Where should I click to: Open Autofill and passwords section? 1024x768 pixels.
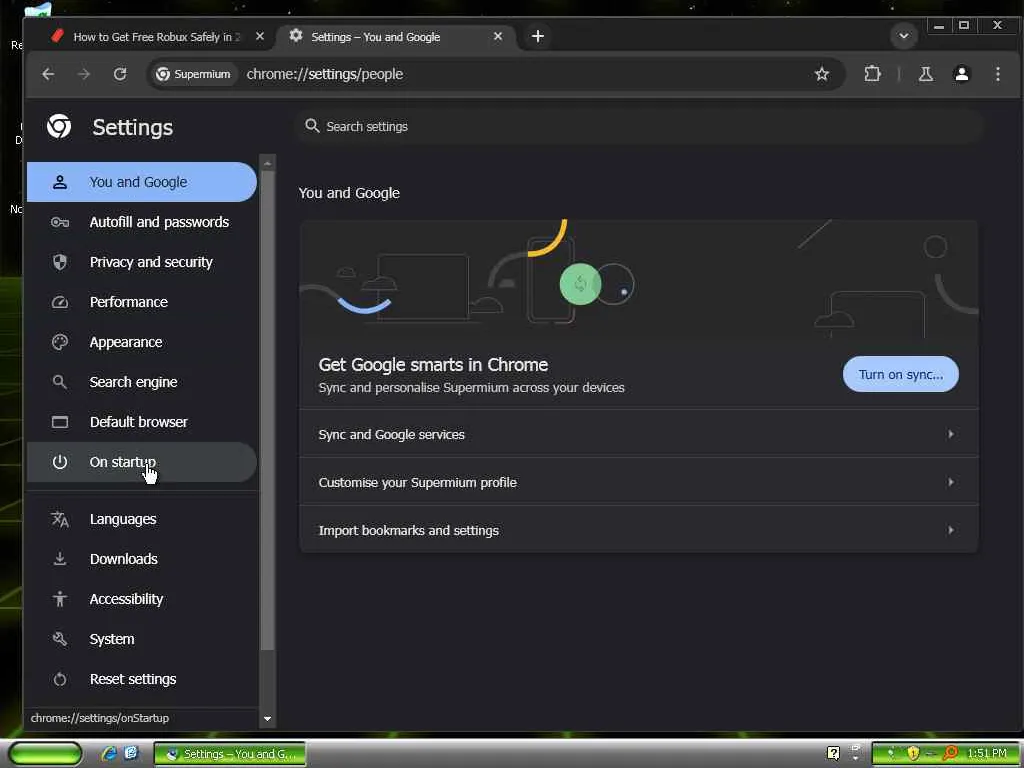point(142,222)
